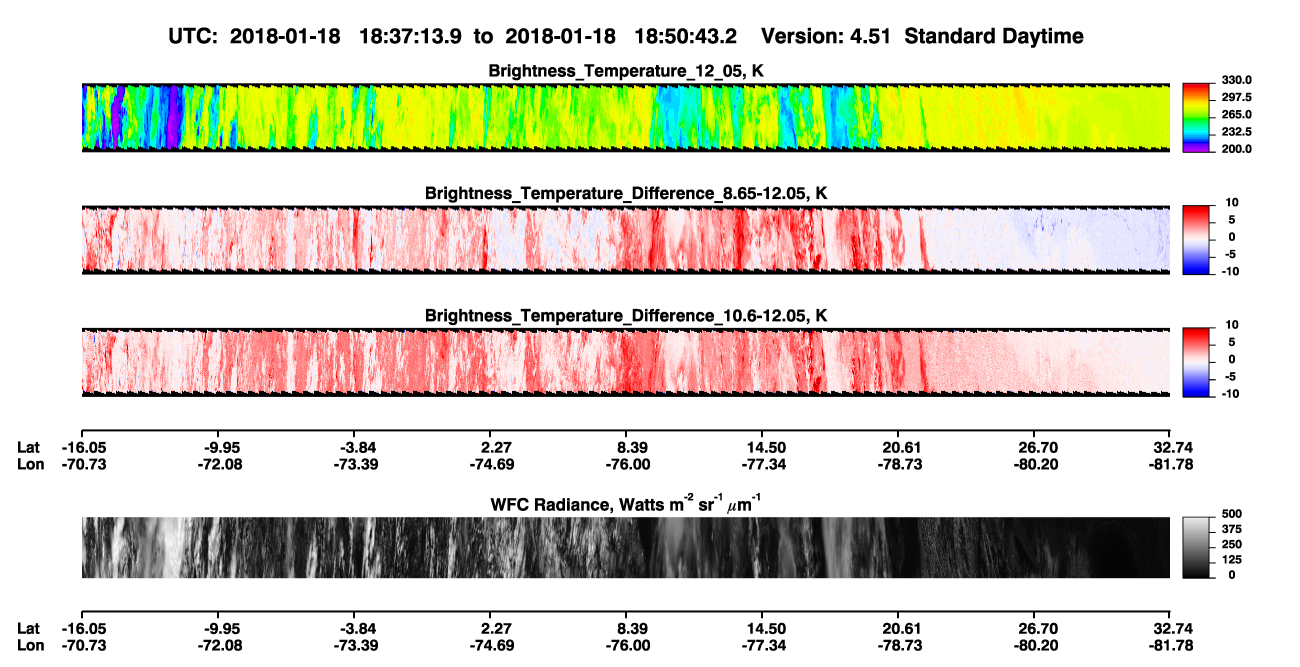Click the 12.05 brightness temperature image strip
The image size is (1300, 667).
tap(626, 118)
